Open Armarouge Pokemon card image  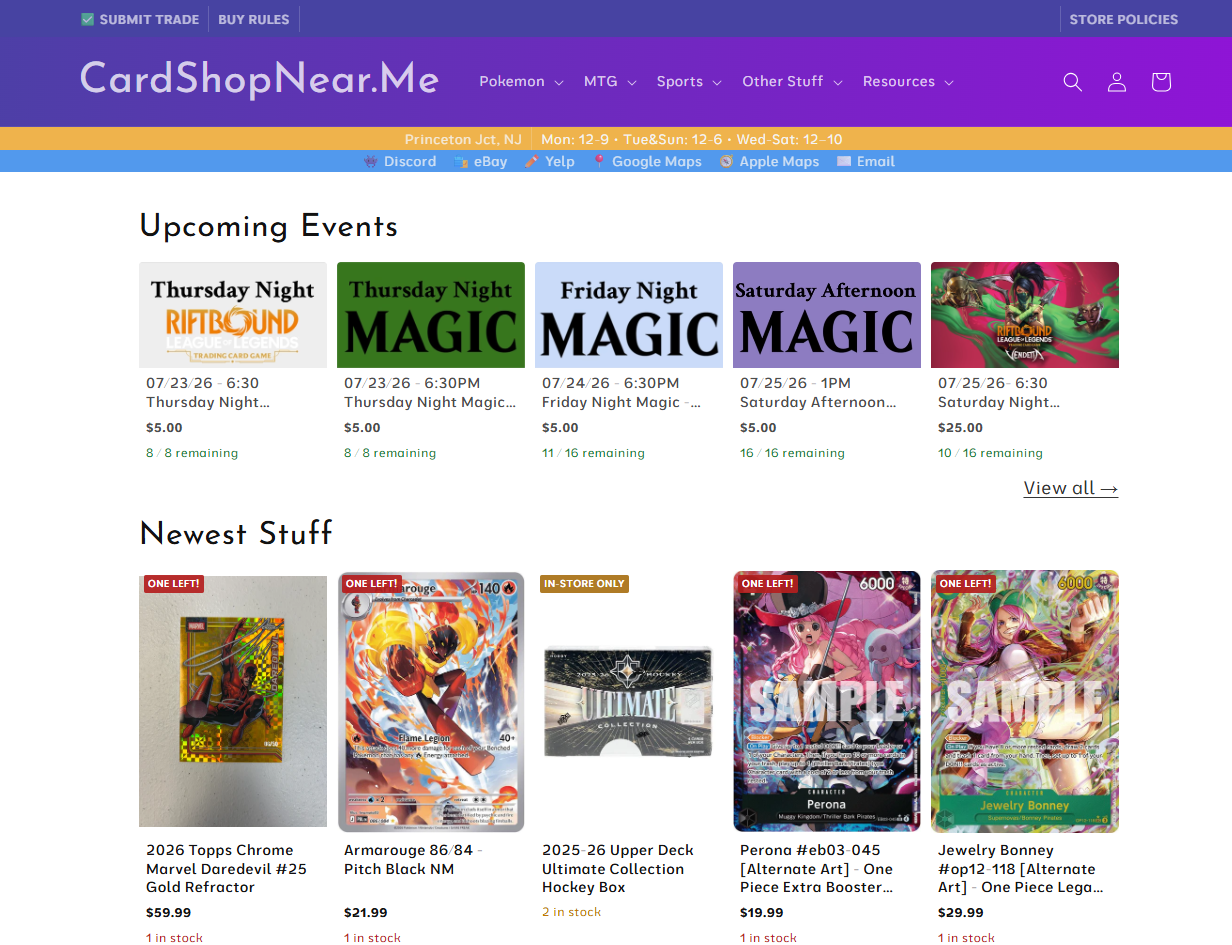pos(431,701)
